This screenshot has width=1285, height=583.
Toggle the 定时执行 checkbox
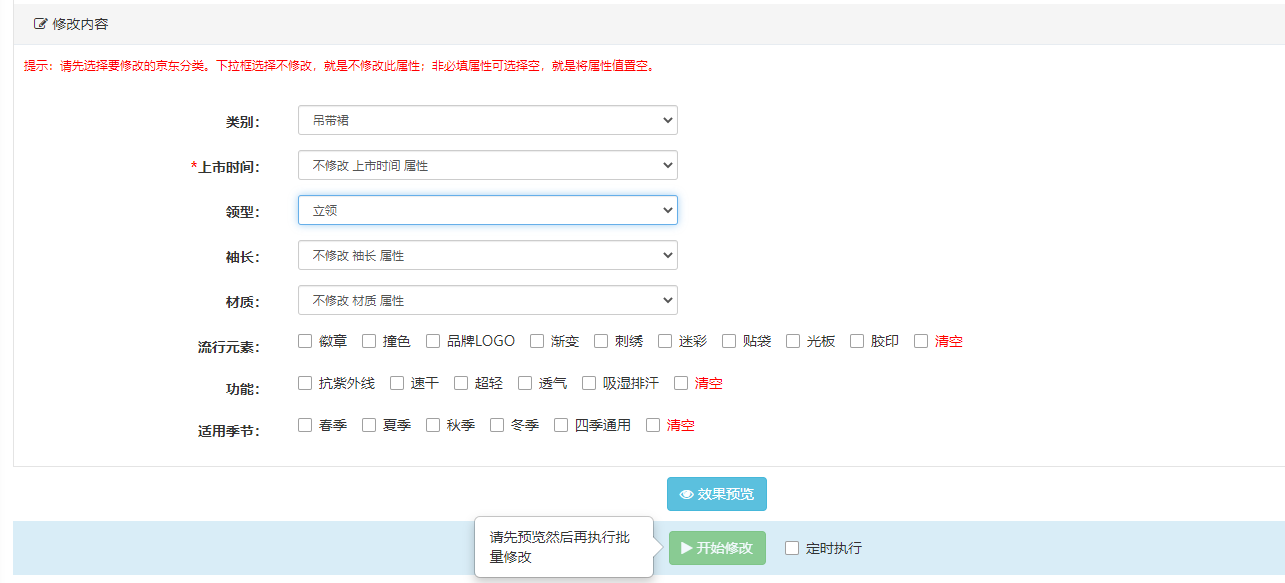coord(792,548)
